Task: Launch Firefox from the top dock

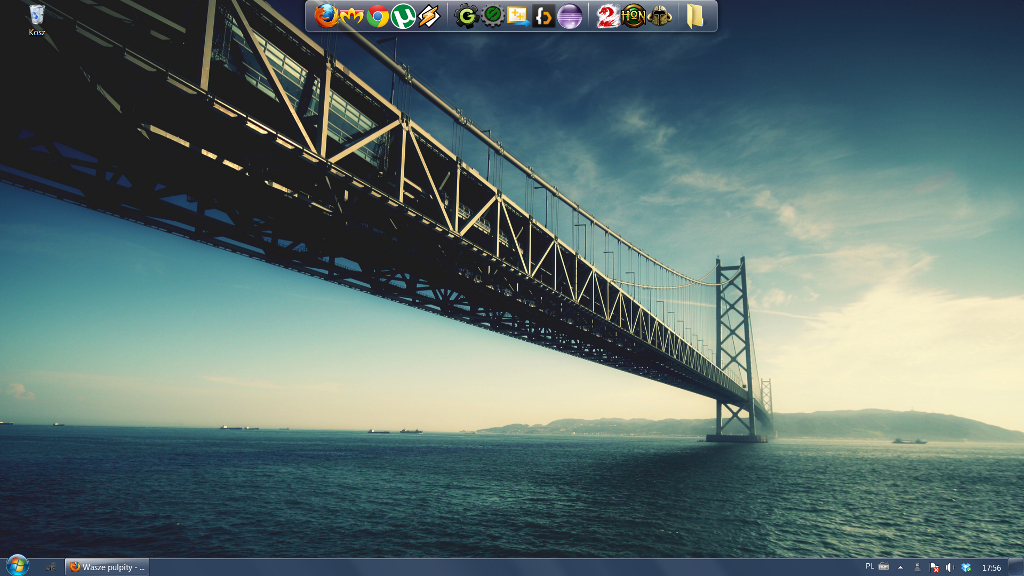Action: 326,16
